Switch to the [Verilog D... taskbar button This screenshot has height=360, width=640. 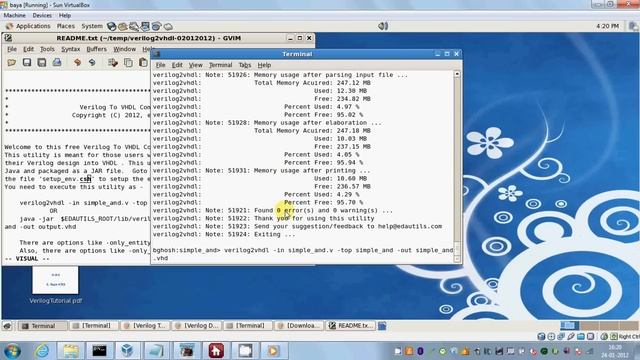tap(196, 326)
